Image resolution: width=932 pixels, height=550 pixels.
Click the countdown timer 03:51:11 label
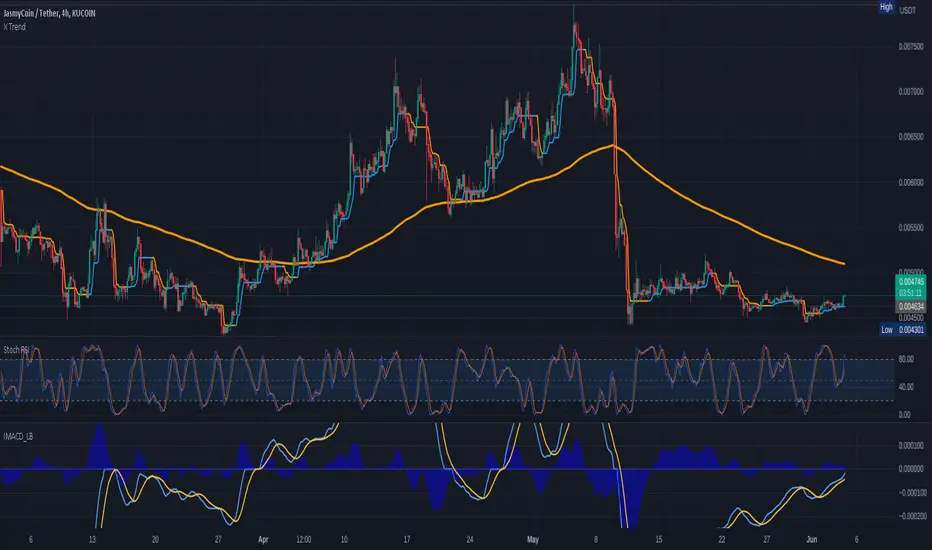[911, 293]
